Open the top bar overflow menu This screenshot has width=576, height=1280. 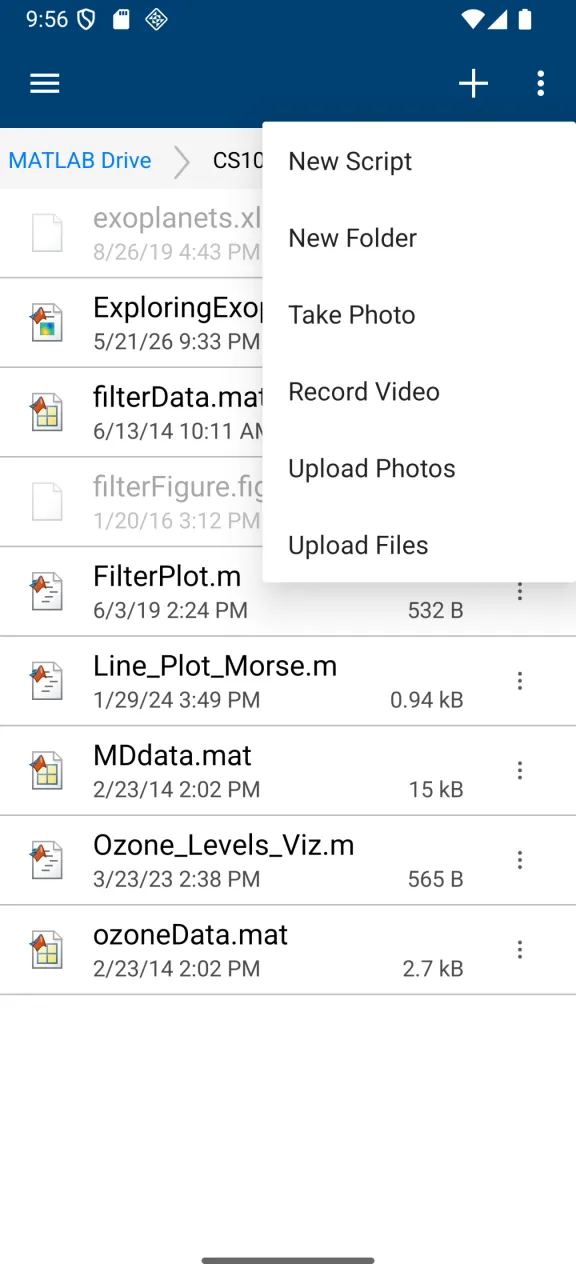540,84
